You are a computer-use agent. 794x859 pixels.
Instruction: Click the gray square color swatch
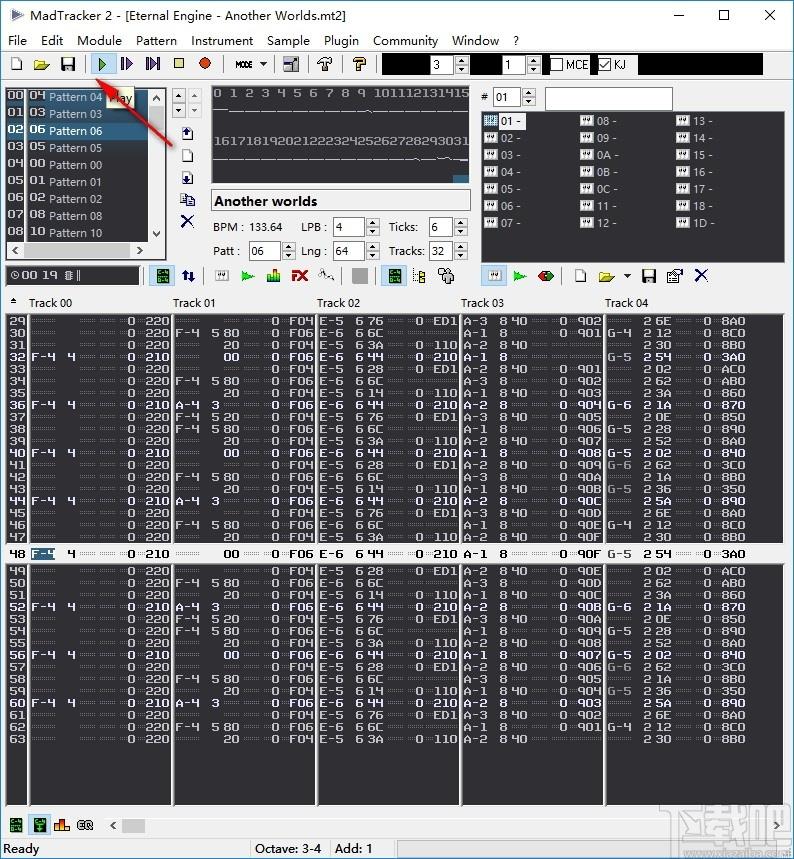(x=359, y=276)
